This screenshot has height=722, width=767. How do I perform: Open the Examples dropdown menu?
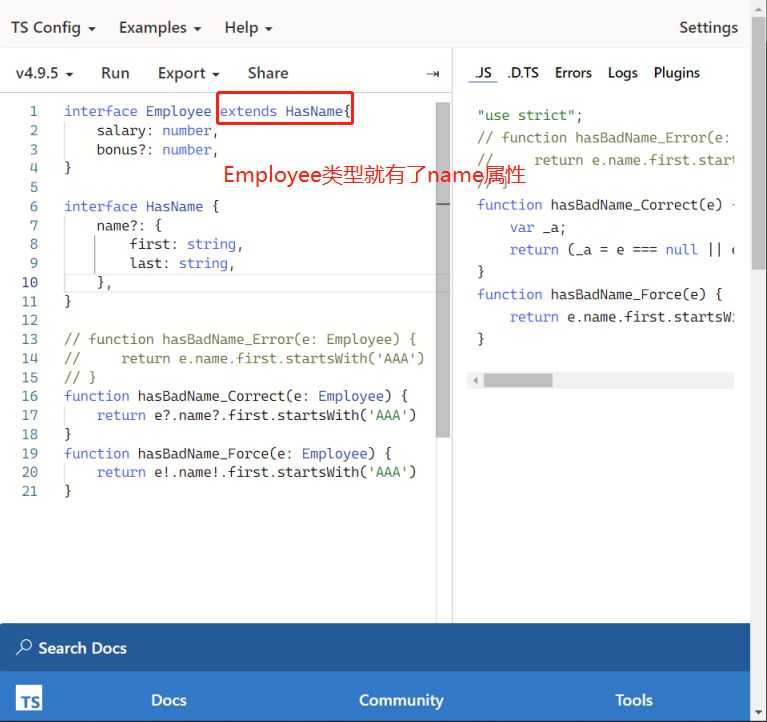tap(160, 28)
